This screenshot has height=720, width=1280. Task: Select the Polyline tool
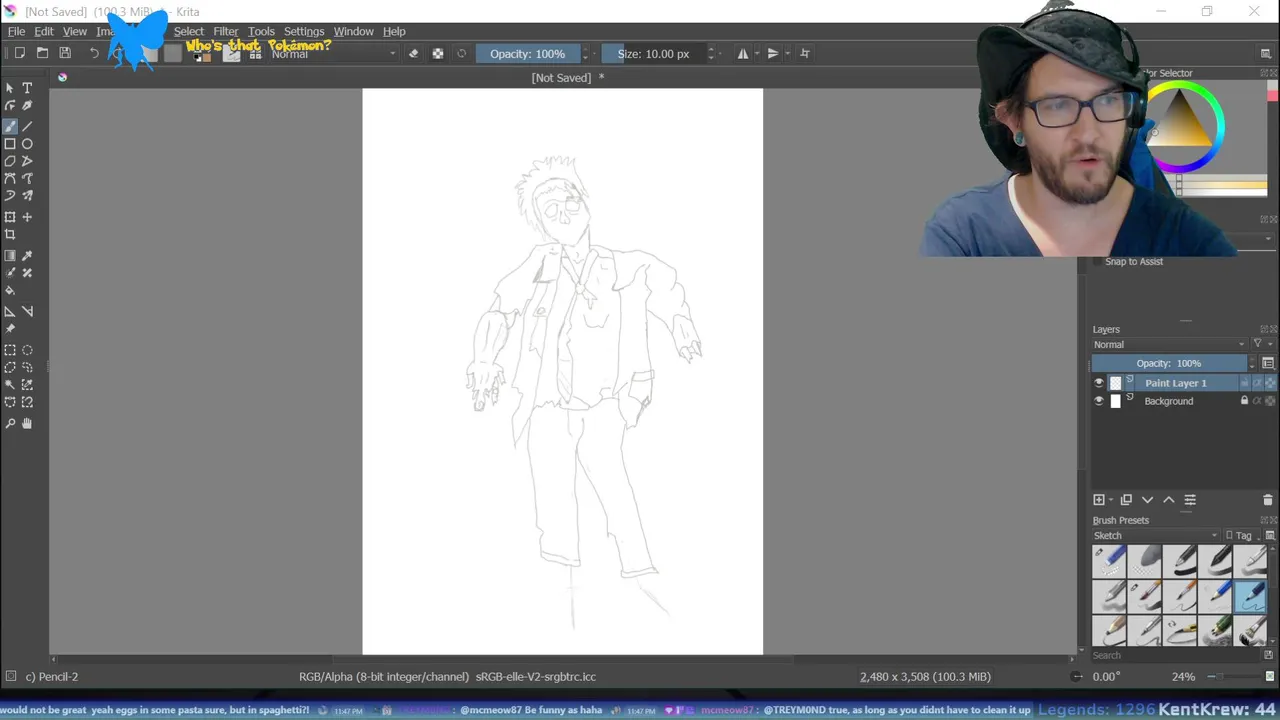coord(27,161)
